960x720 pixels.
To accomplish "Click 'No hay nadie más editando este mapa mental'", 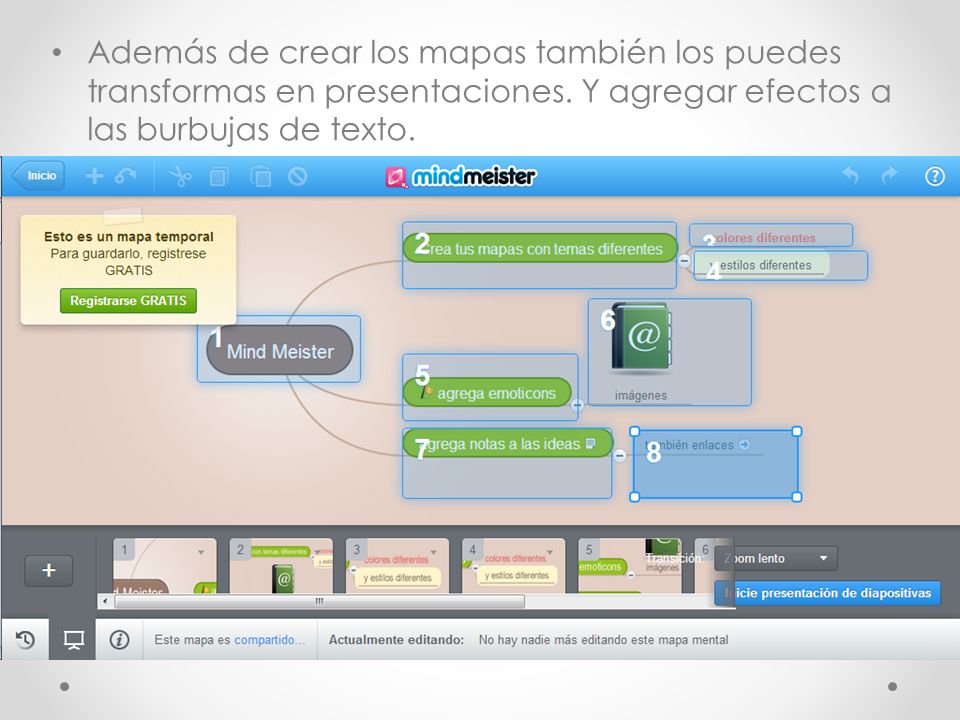I will pyautogui.click(x=604, y=640).
